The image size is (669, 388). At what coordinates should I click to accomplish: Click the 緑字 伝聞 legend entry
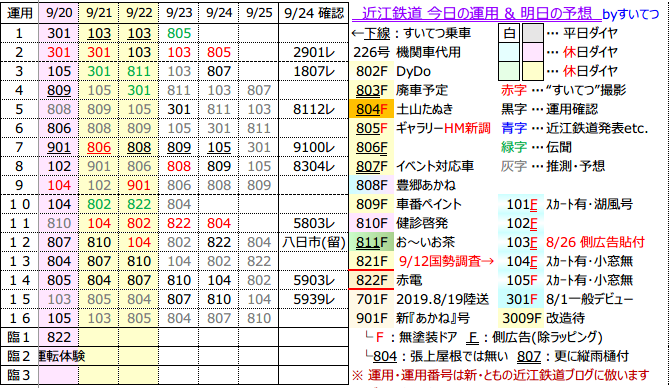[x=536, y=147]
